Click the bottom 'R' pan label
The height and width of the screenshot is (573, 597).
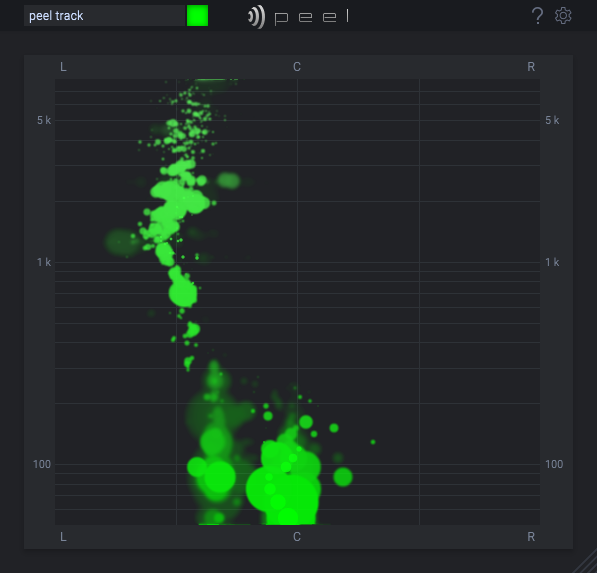pyautogui.click(x=531, y=537)
